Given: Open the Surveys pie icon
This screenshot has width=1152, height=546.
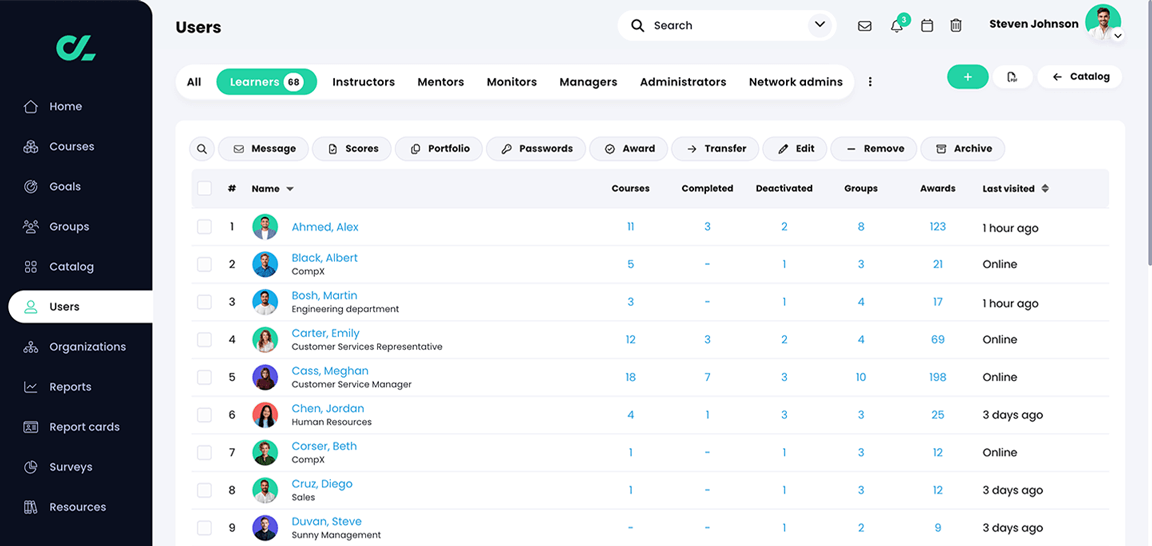Looking at the screenshot, I should tap(30, 467).
